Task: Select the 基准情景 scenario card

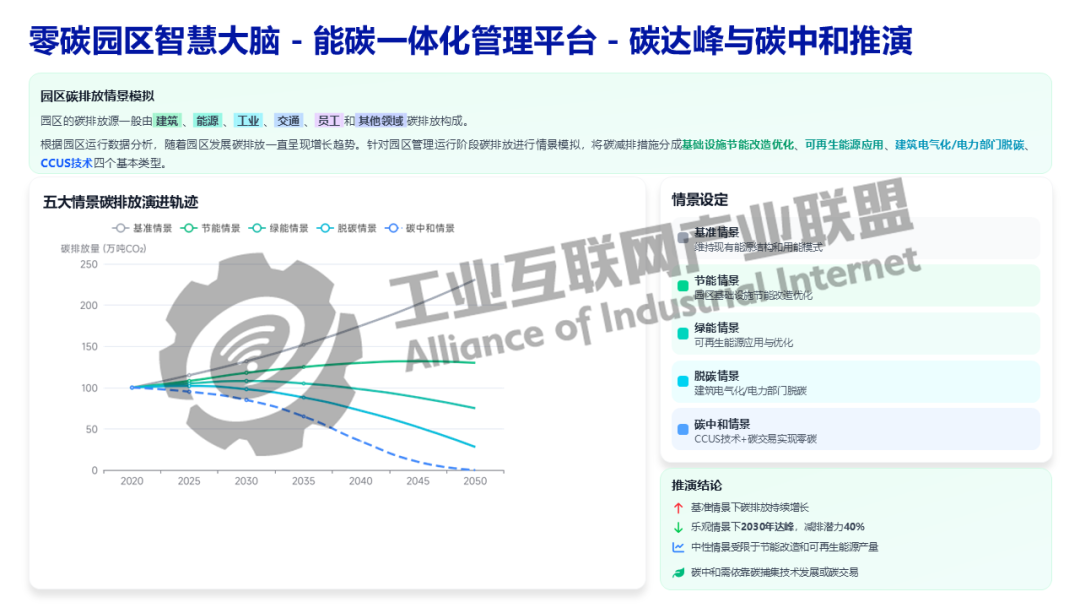Action: (x=855, y=238)
